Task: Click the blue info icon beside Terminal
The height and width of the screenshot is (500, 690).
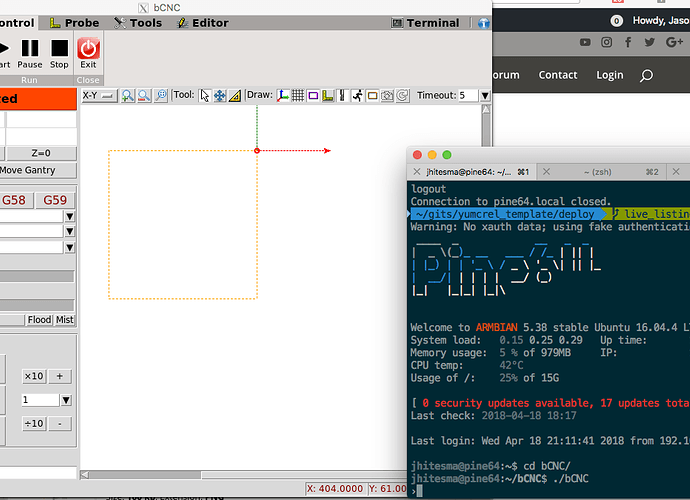Action: pos(484,23)
